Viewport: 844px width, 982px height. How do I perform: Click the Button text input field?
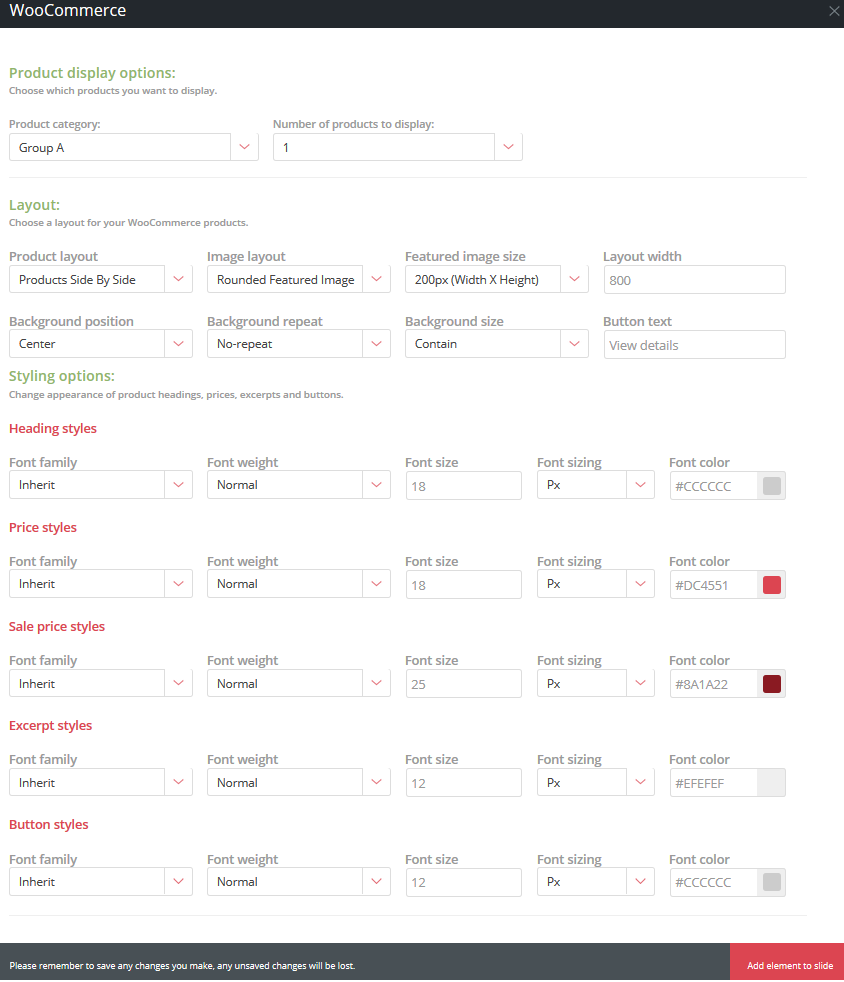pyautogui.click(x=694, y=345)
